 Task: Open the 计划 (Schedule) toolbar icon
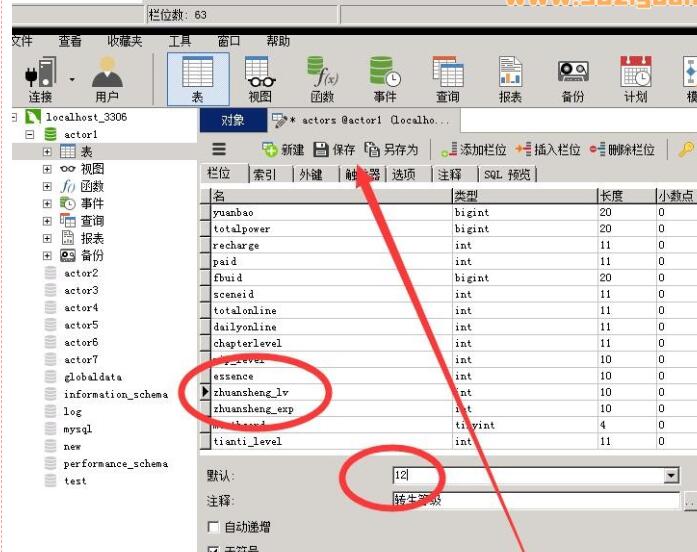(635, 77)
